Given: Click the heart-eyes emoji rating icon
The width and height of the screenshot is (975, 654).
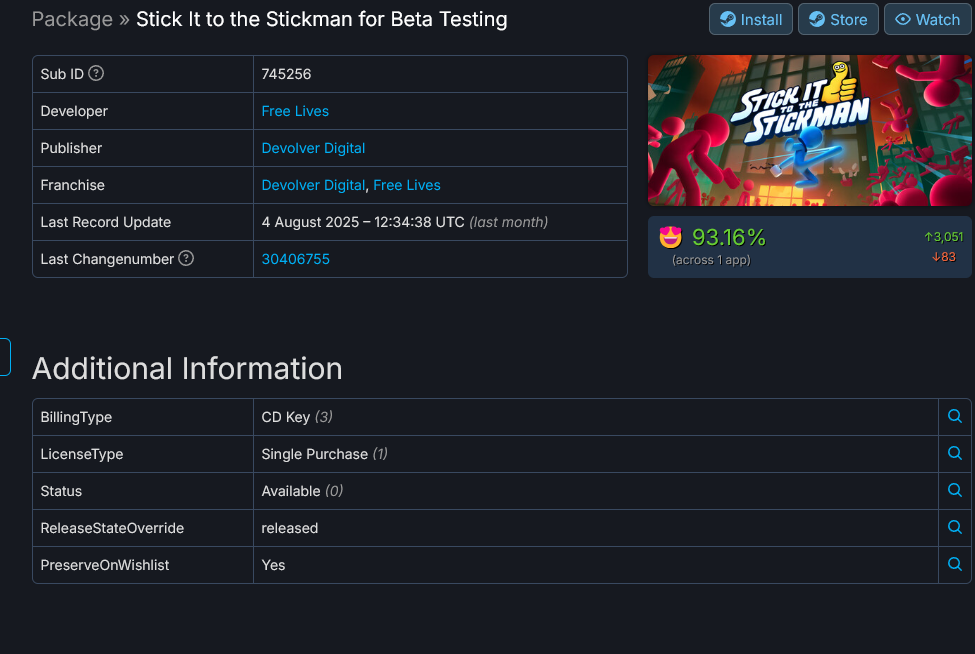Looking at the screenshot, I should (670, 238).
